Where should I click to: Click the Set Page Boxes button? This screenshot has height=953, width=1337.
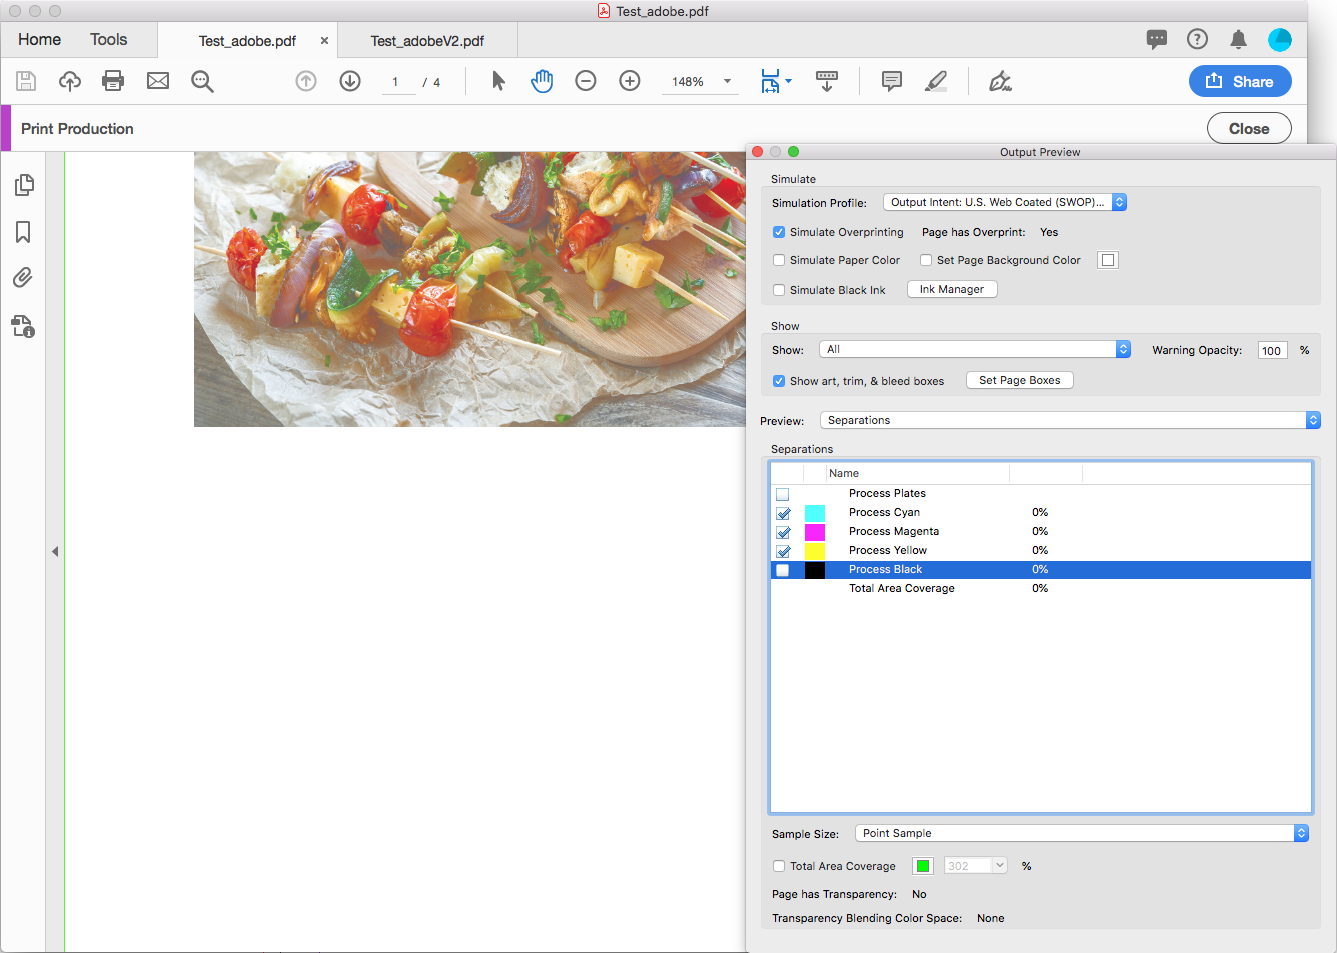tap(1020, 380)
